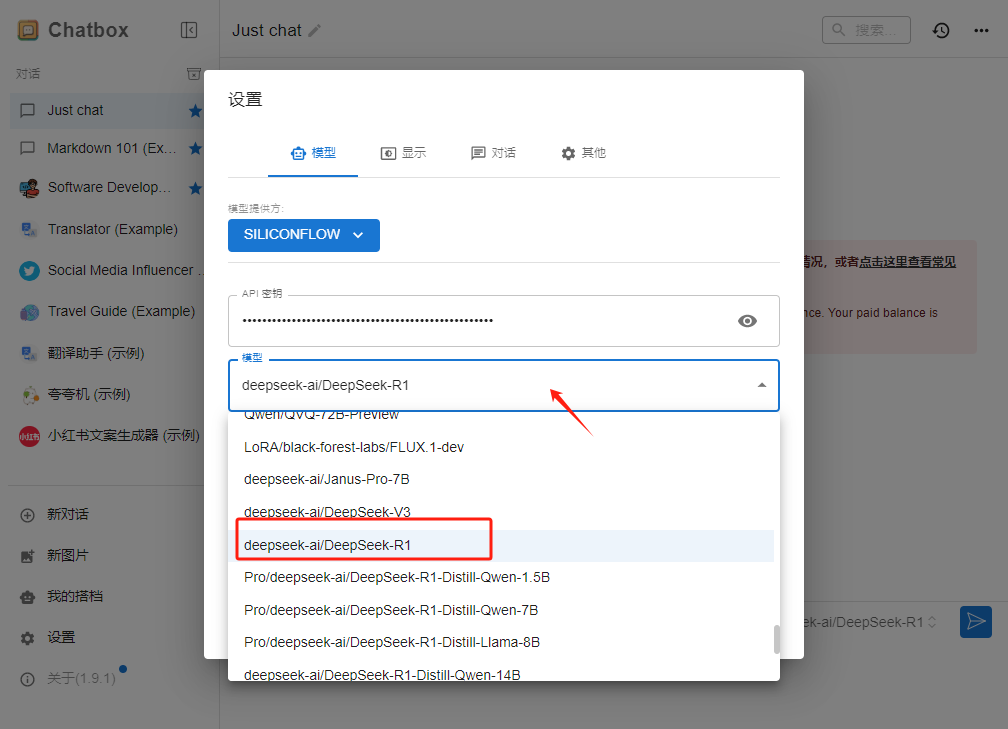Open Translator (Example) conversation
The height and width of the screenshot is (729, 1008).
coord(107,229)
